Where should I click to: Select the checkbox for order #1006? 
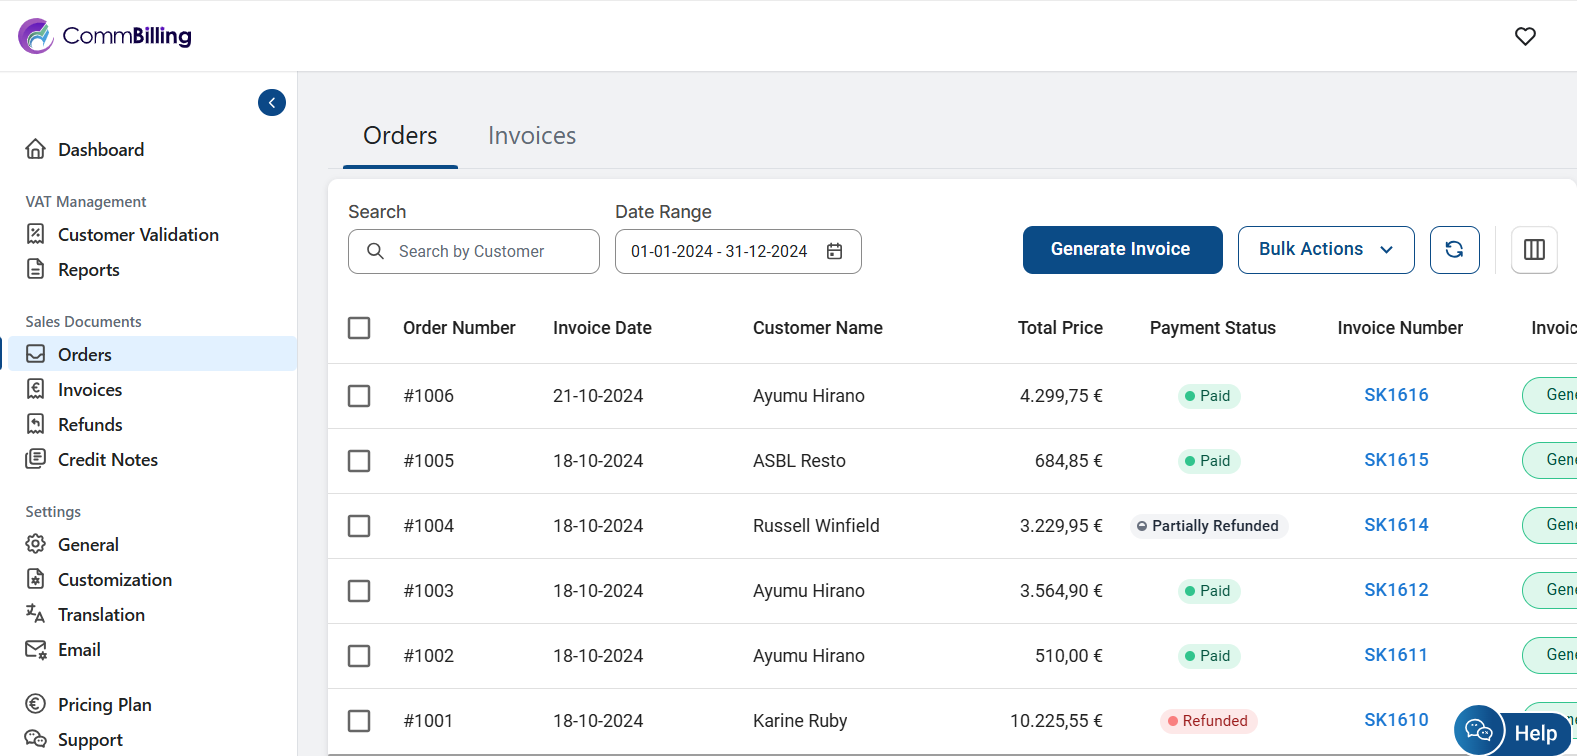tap(359, 396)
